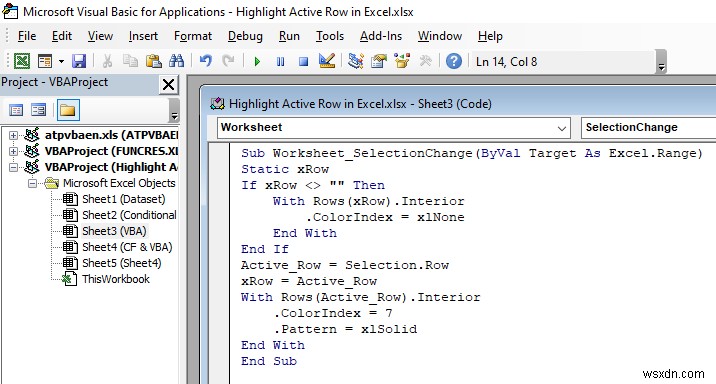Click 'Active_Row = Selection.Row' code line
Image resolution: width=716 pixels, height=384 pixels.
coord(345,265)
